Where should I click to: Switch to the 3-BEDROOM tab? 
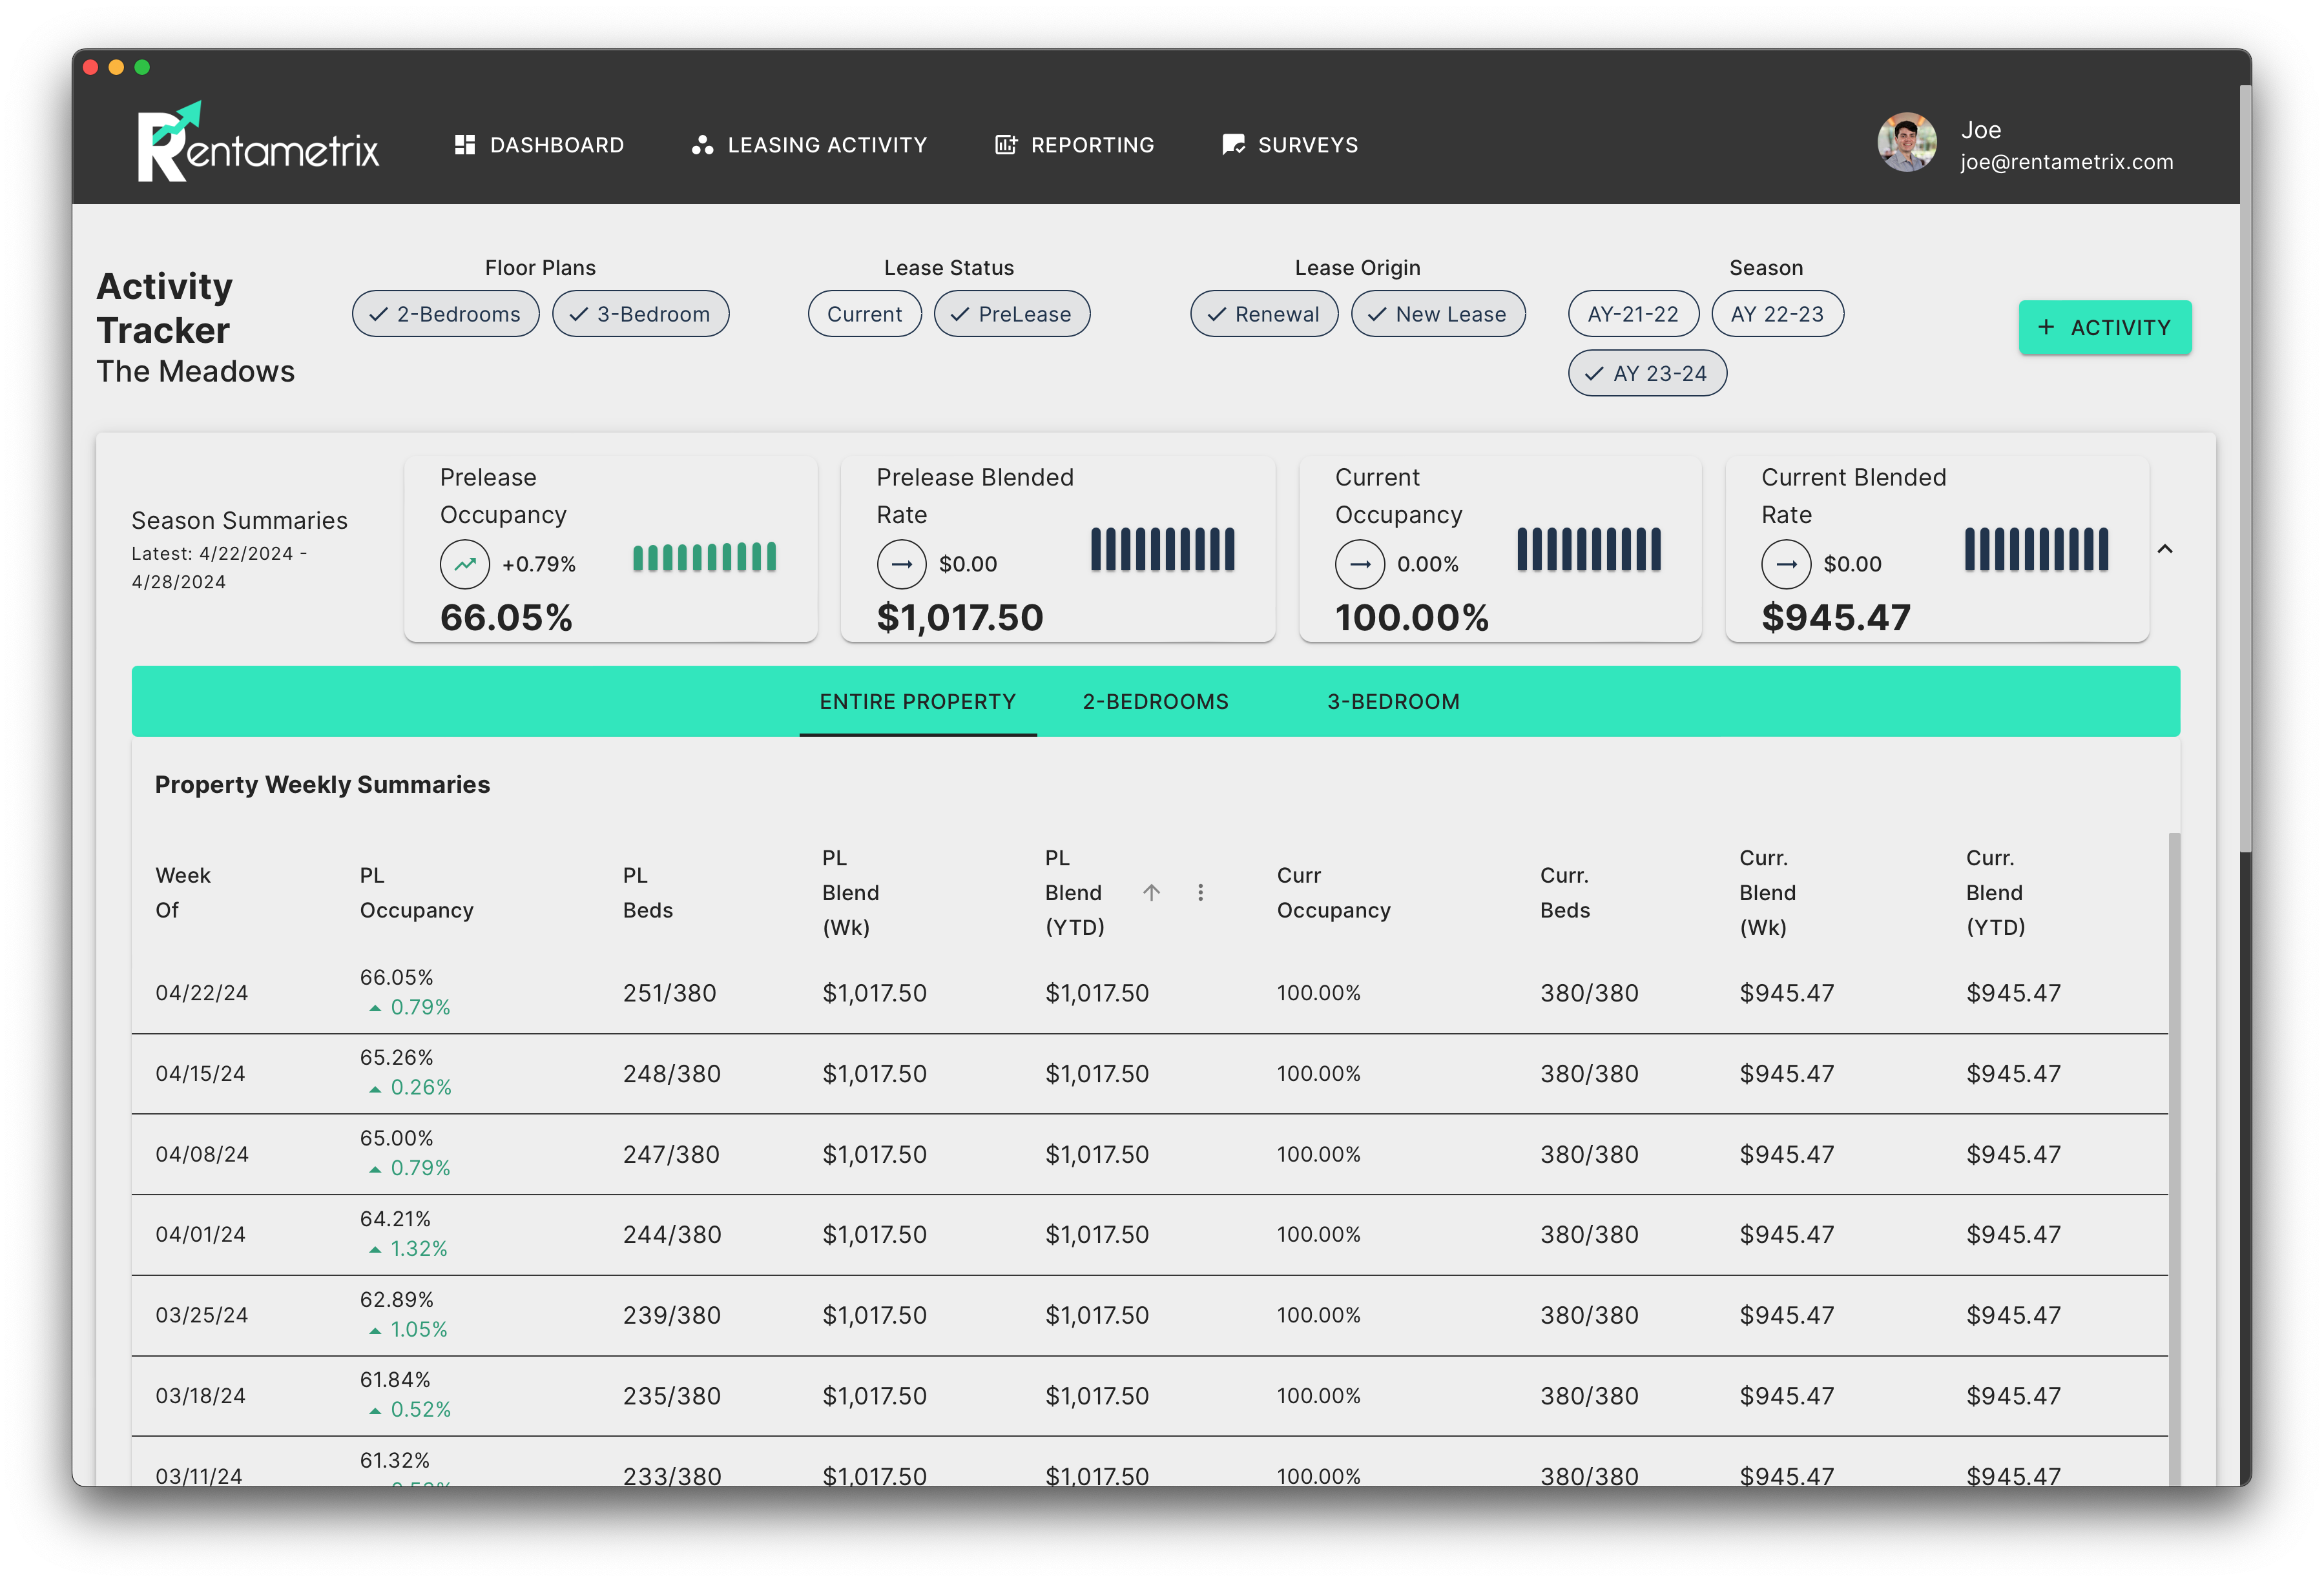[1393, 702]
